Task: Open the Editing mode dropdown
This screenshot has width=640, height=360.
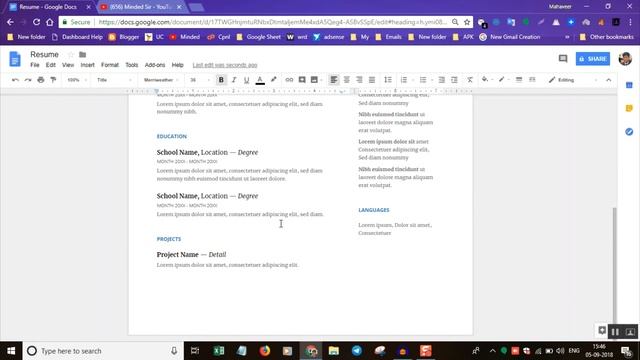Action: pyautogui.click(x=573, y=80)
